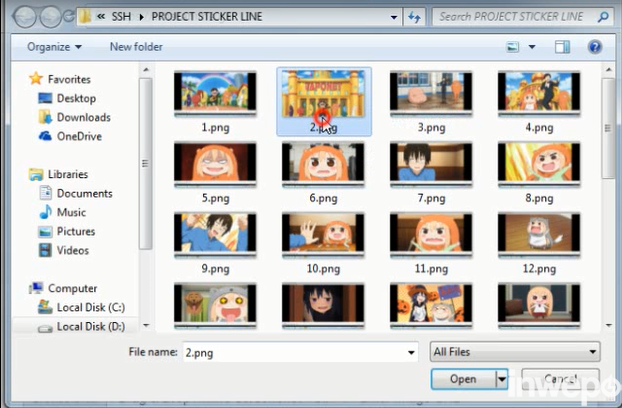
Task: Select Pictures under Libraries
Action: pyautogui.click(x=76, y=231)
